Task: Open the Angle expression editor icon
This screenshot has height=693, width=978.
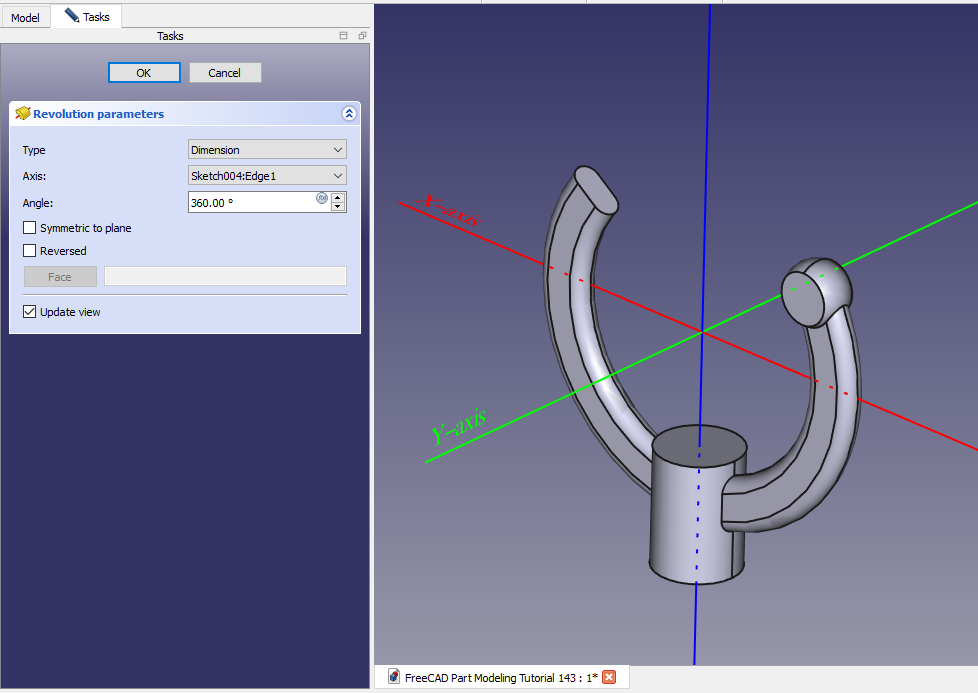Action: (322, 198)
